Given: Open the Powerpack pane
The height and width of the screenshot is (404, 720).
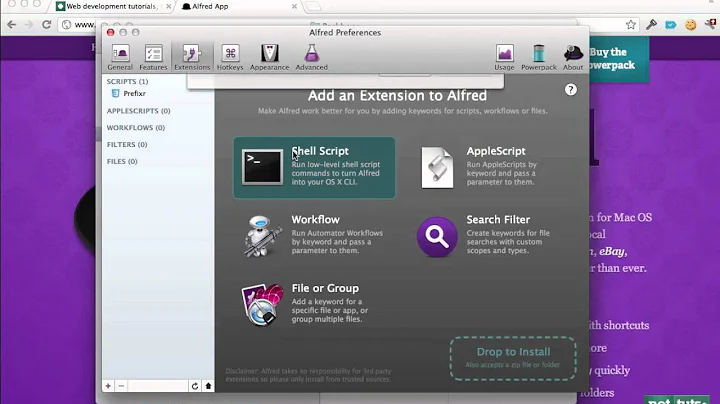Looking at the screenshot, I should [x=539, y=57].
